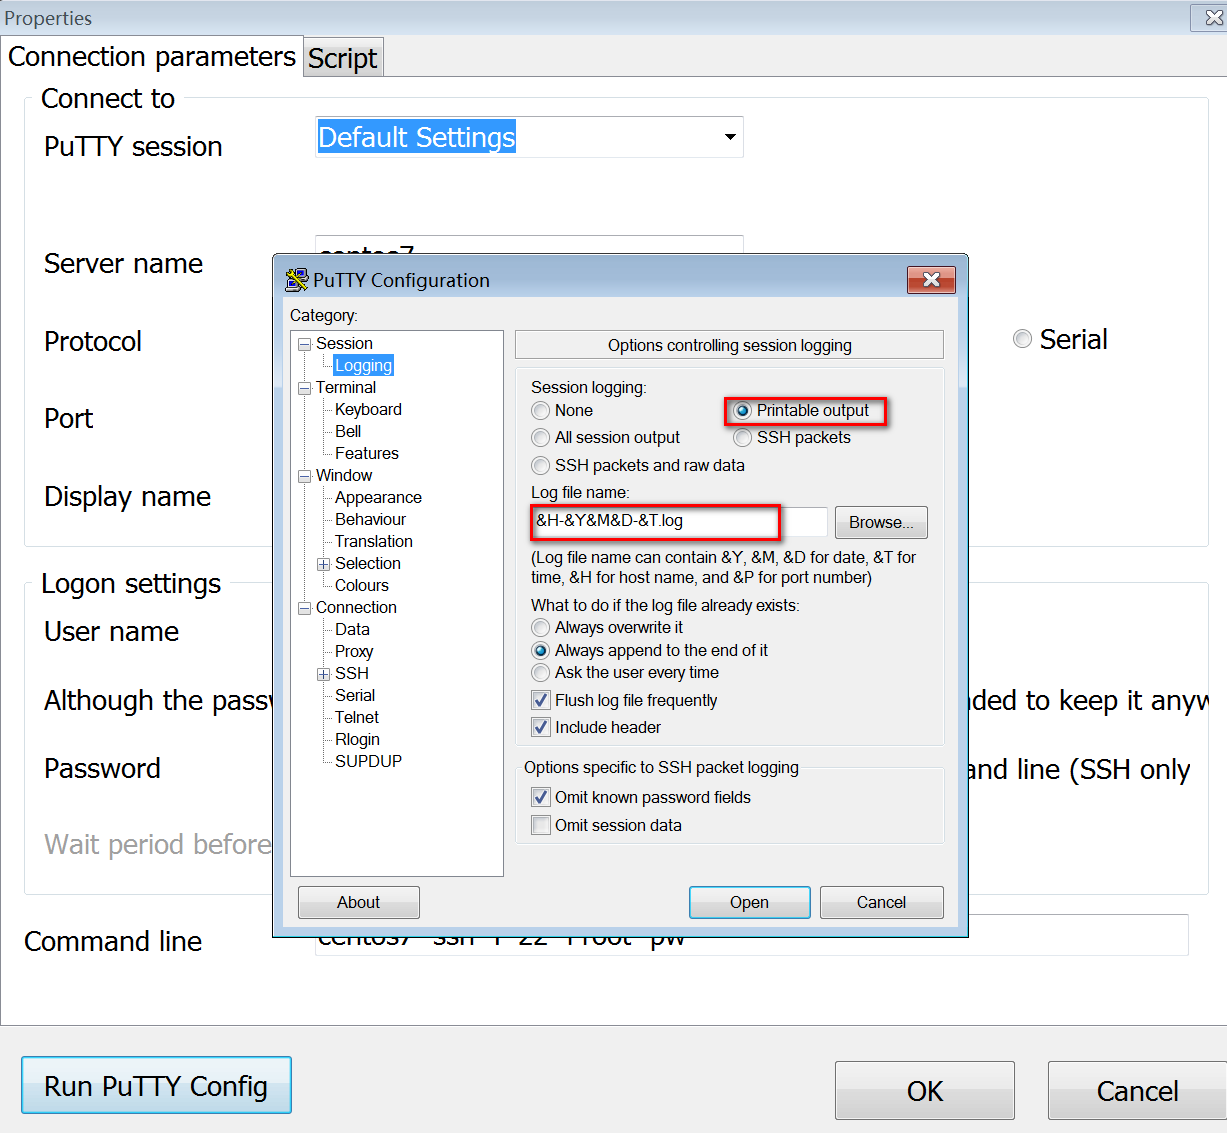Select Keyboard category

368,410
